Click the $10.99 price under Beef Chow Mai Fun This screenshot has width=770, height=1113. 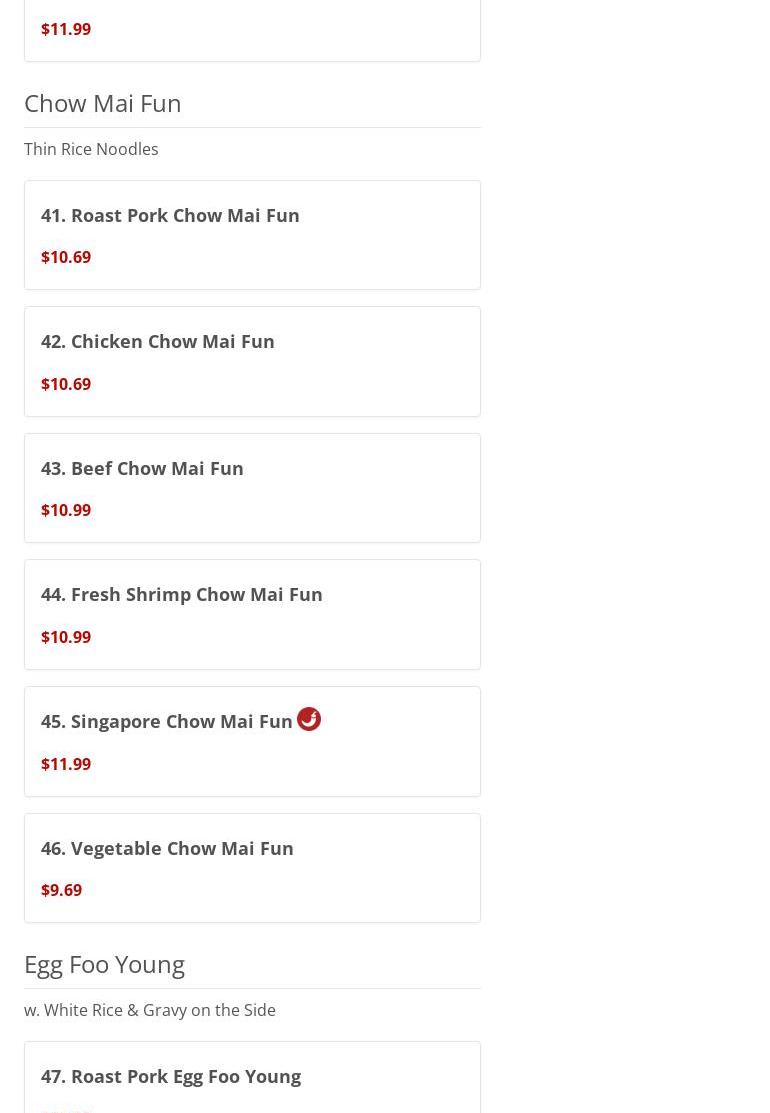click(x=66, y=510)
